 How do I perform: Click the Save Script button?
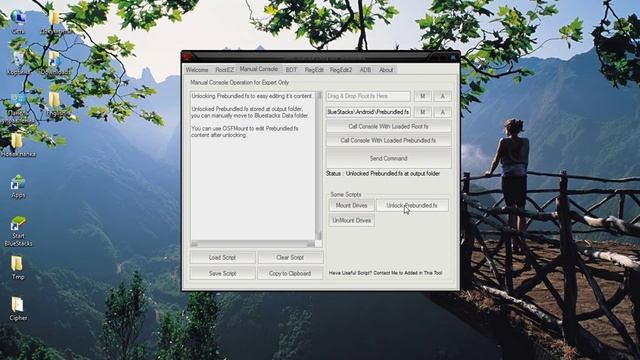click(222, 273)
